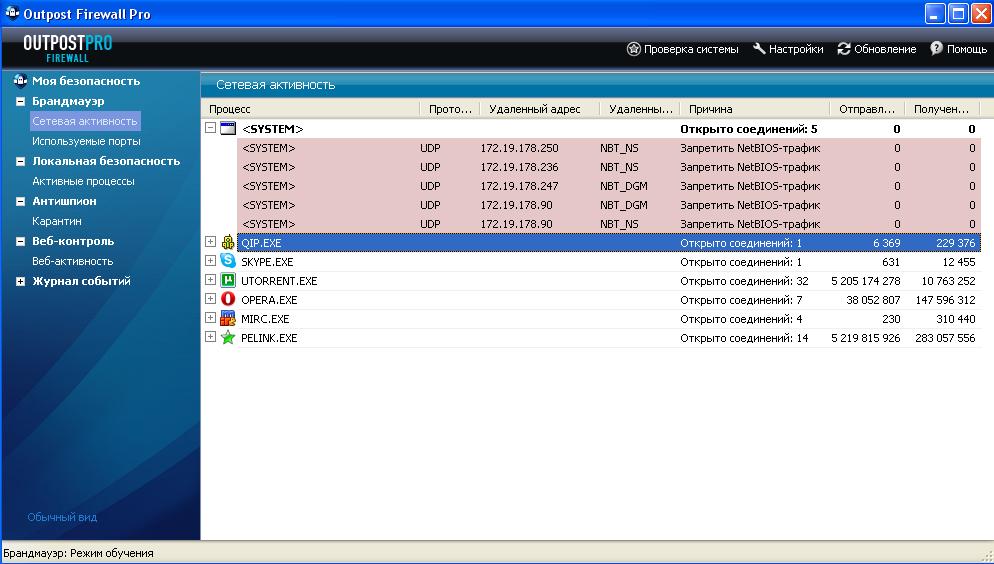Open Карантин
This screenshot has height=564, width=994.
point(57,221)
